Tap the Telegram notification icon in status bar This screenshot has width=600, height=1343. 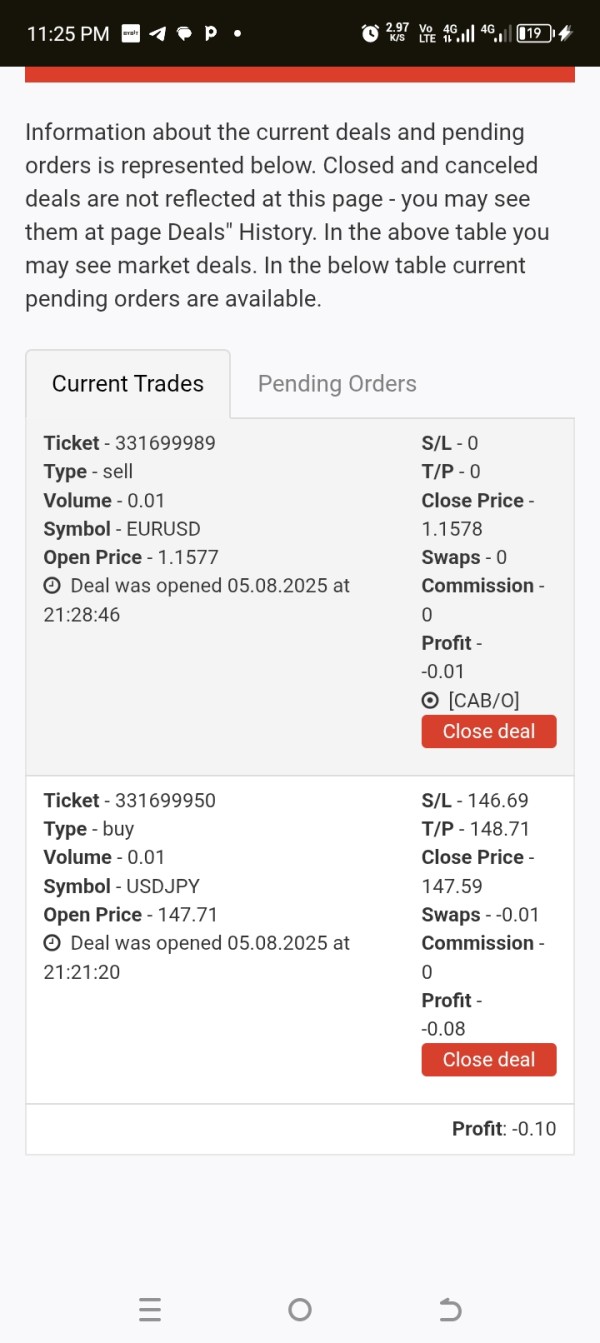[x=157, y=33]
